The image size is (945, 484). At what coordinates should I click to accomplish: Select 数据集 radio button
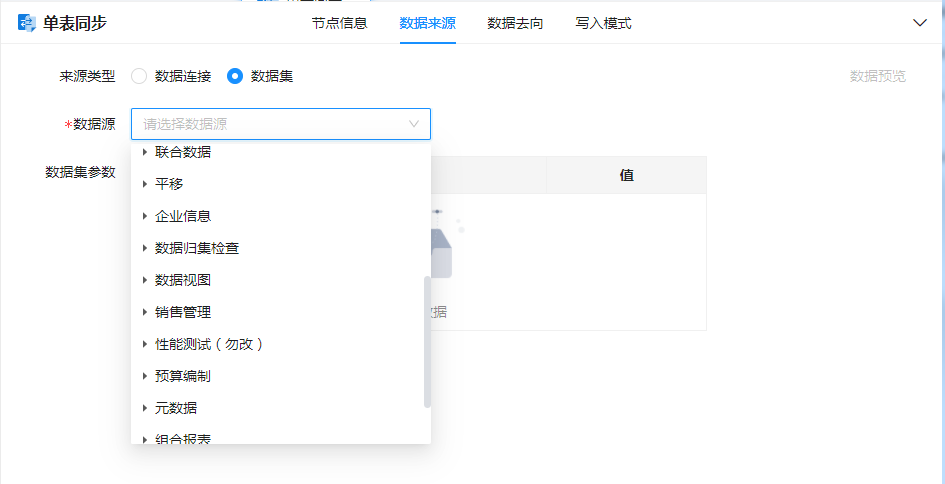click(x=235, y=76)
